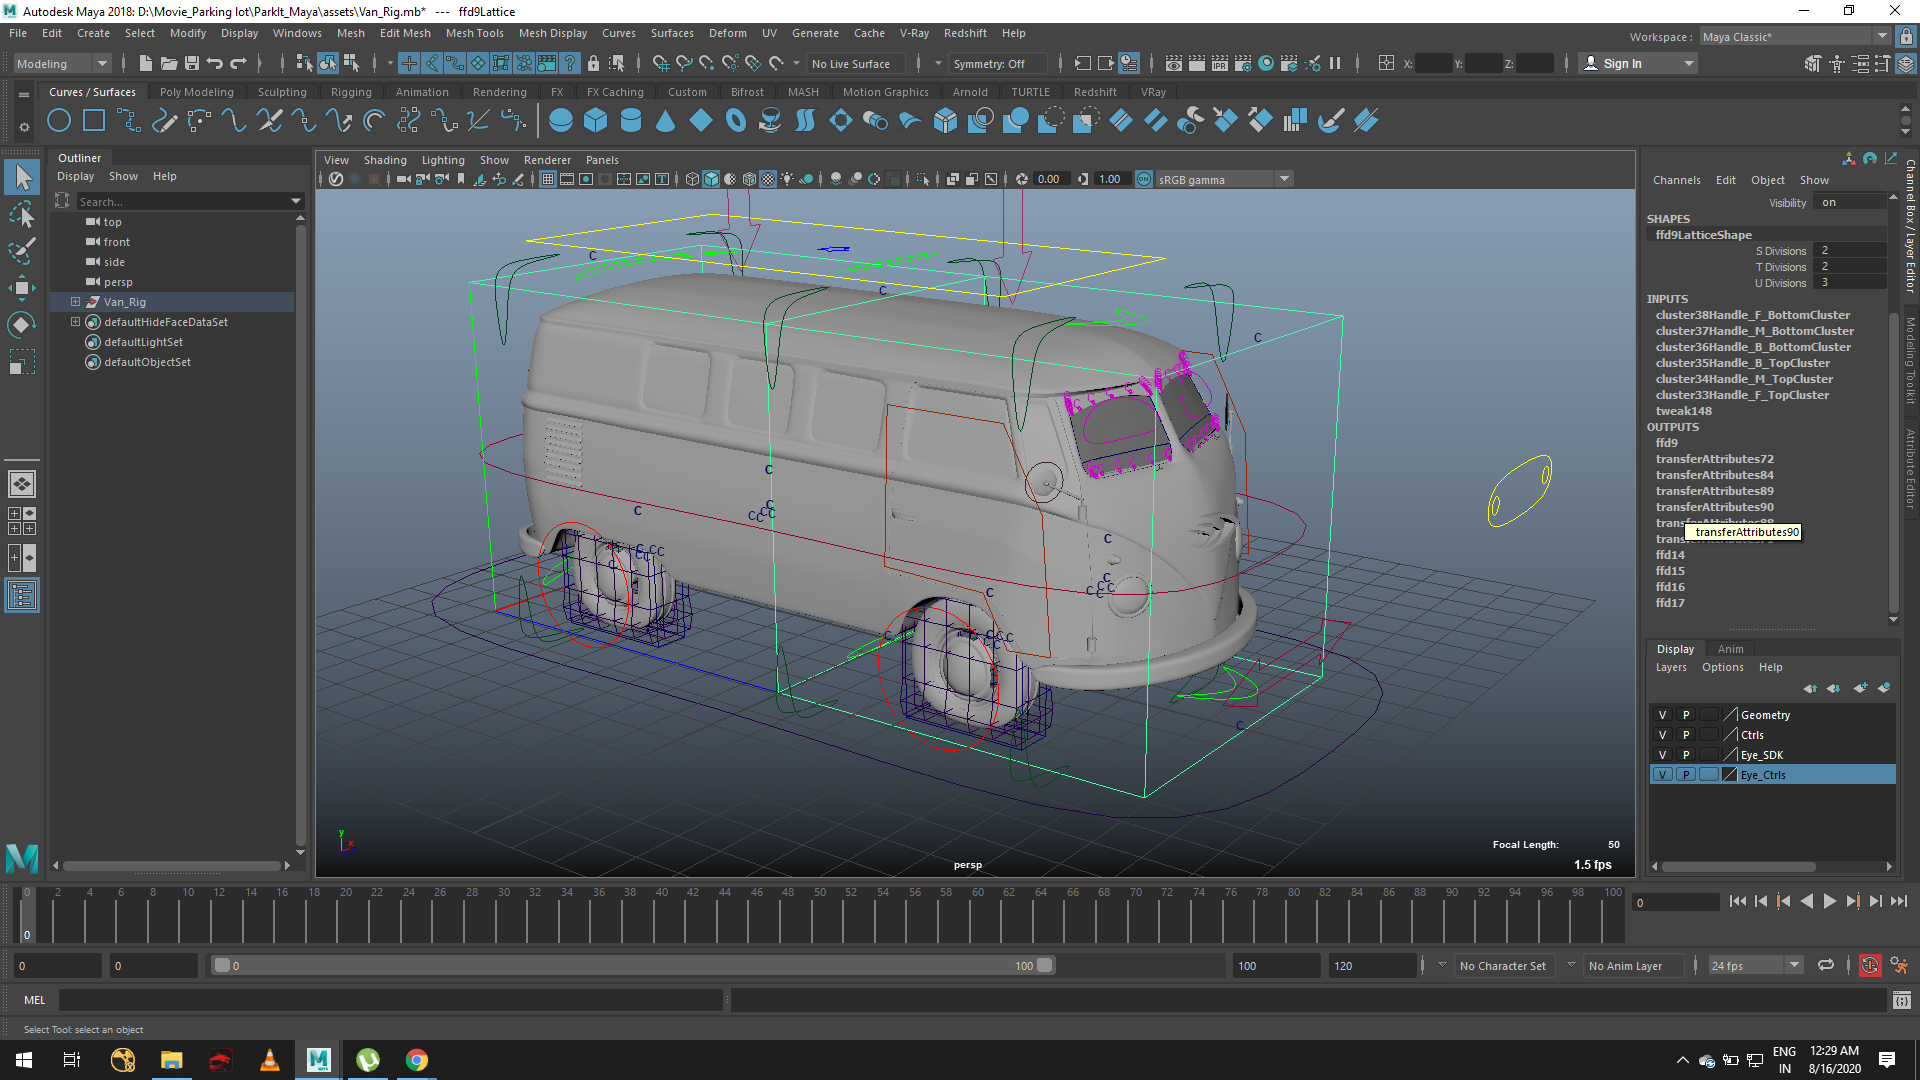Viewport: 1920px width, 1080px height.
Task: Open VLC media player from taskbar
Action: (x=270, y=1060)
